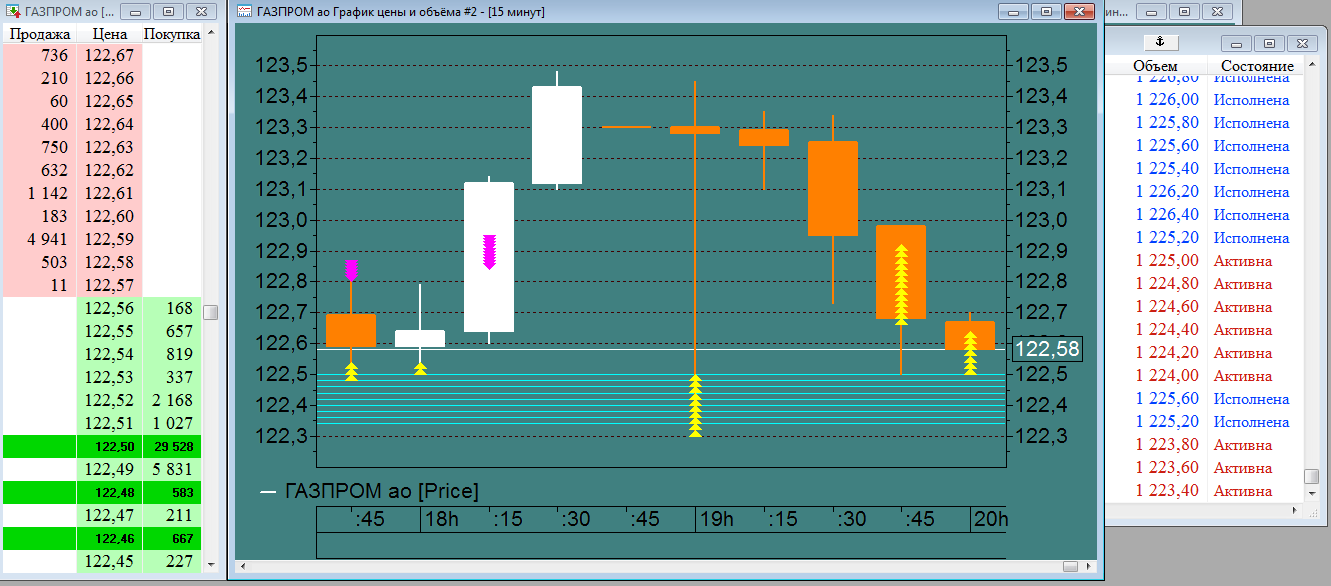Minimize the ГАЗПРОМ order book window
Screen dimensions: 1331x586
[137, 11]
